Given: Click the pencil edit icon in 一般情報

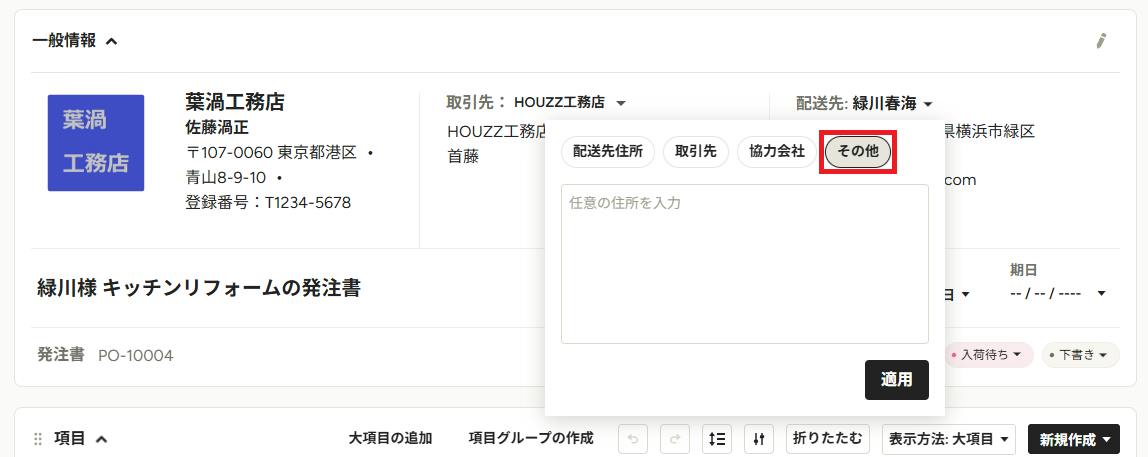Looking at the screenshot, I should pyautogui.click(x=1100, y=41).
